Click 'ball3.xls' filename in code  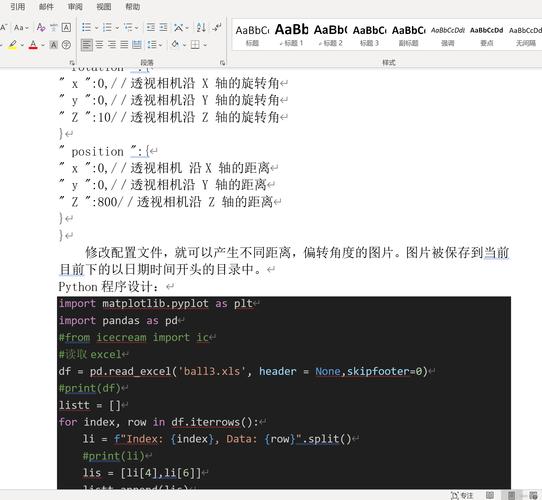point(212,371)
